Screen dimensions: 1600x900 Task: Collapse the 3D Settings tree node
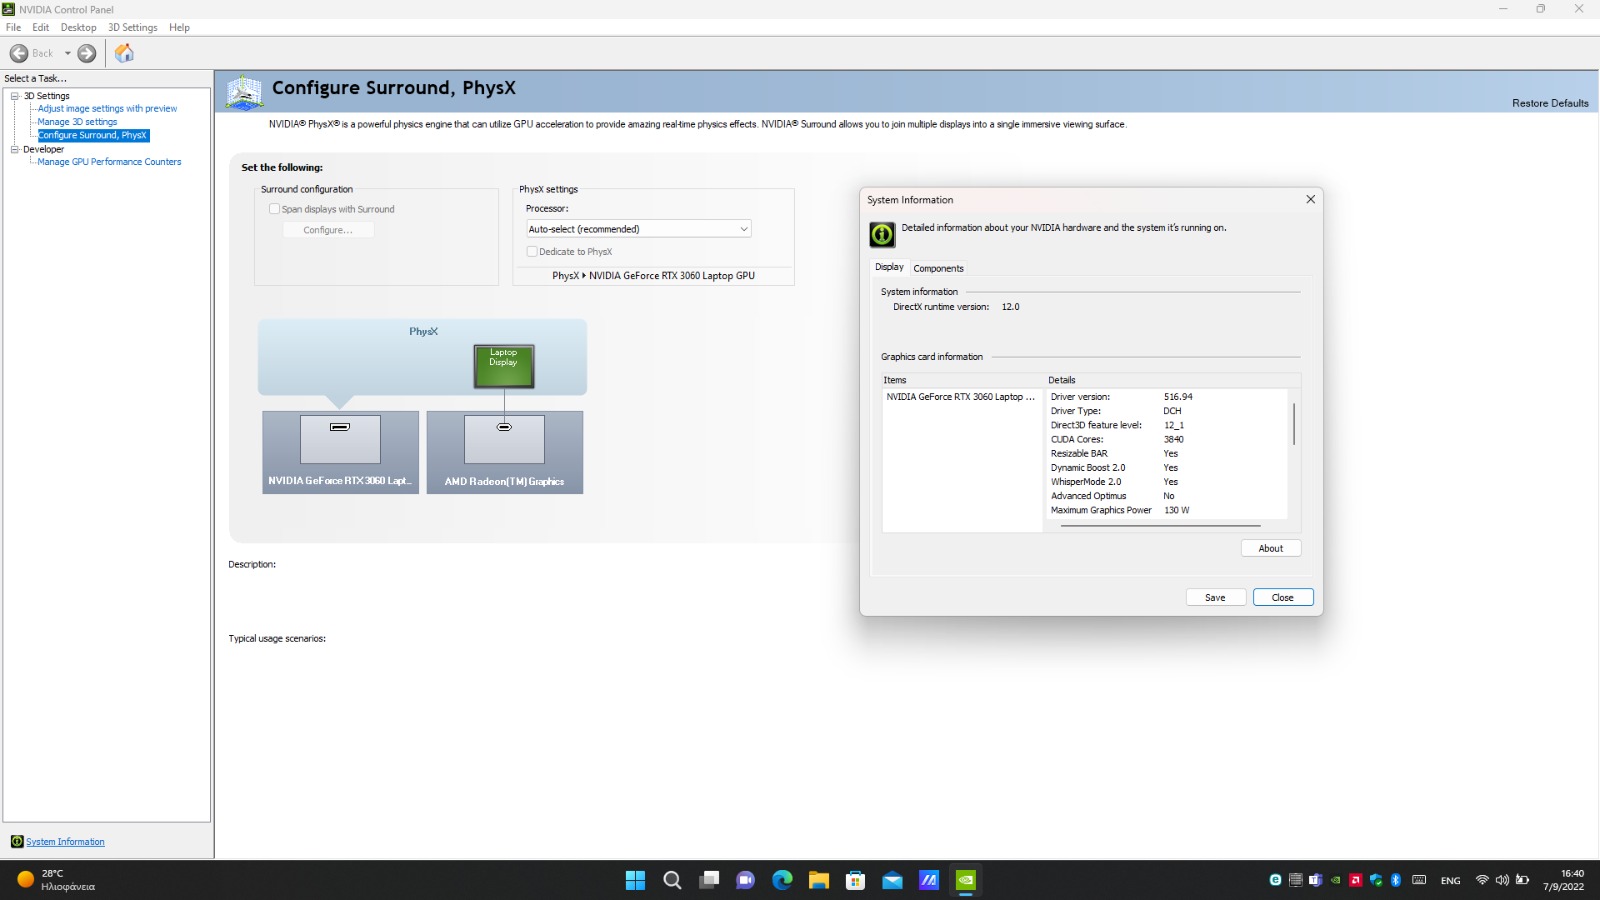point(15,96)
